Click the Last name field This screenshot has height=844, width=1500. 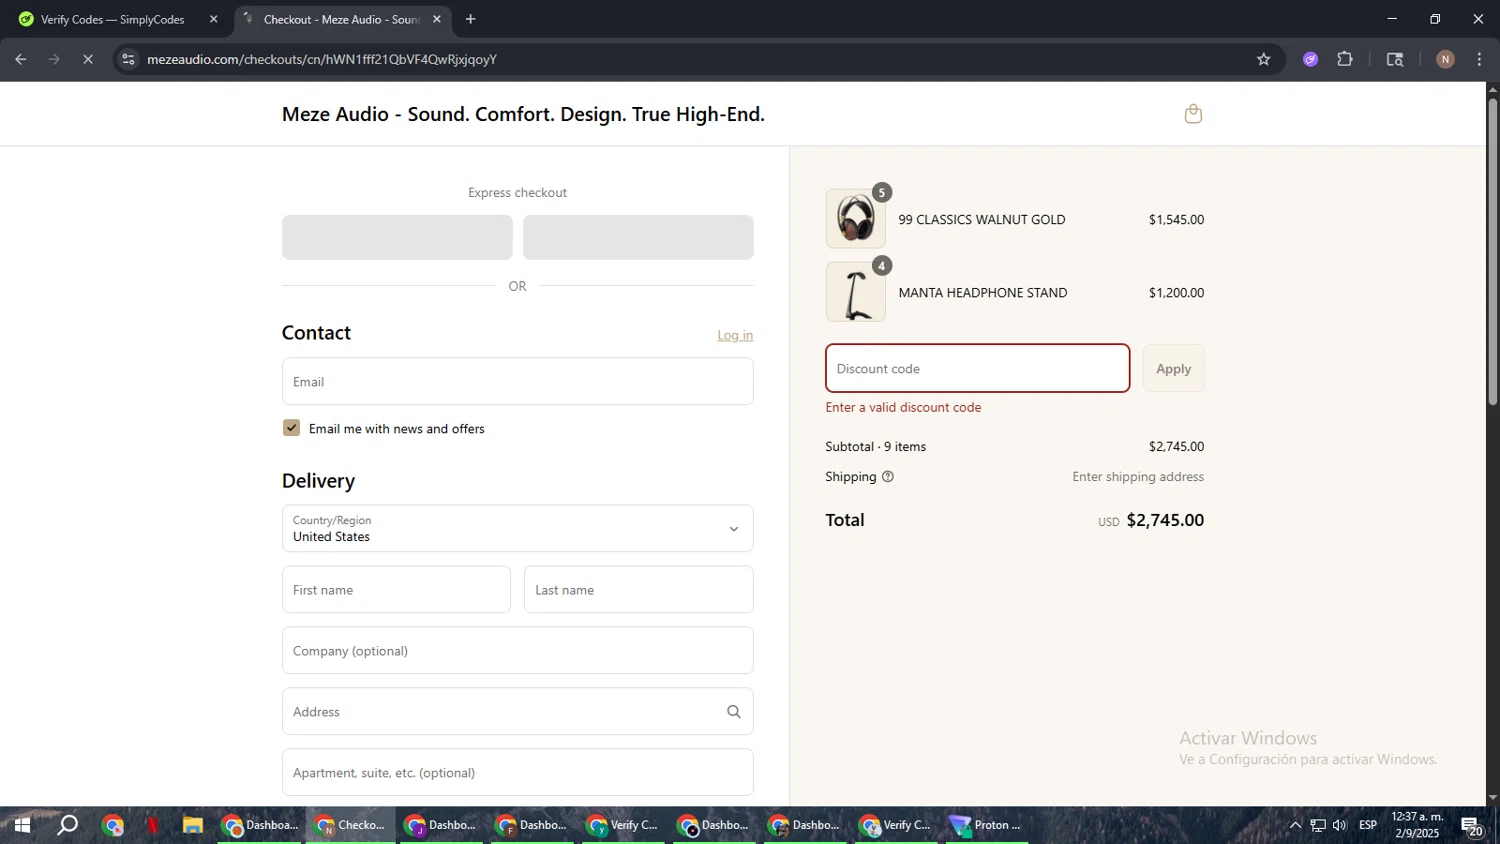(638, 590)
